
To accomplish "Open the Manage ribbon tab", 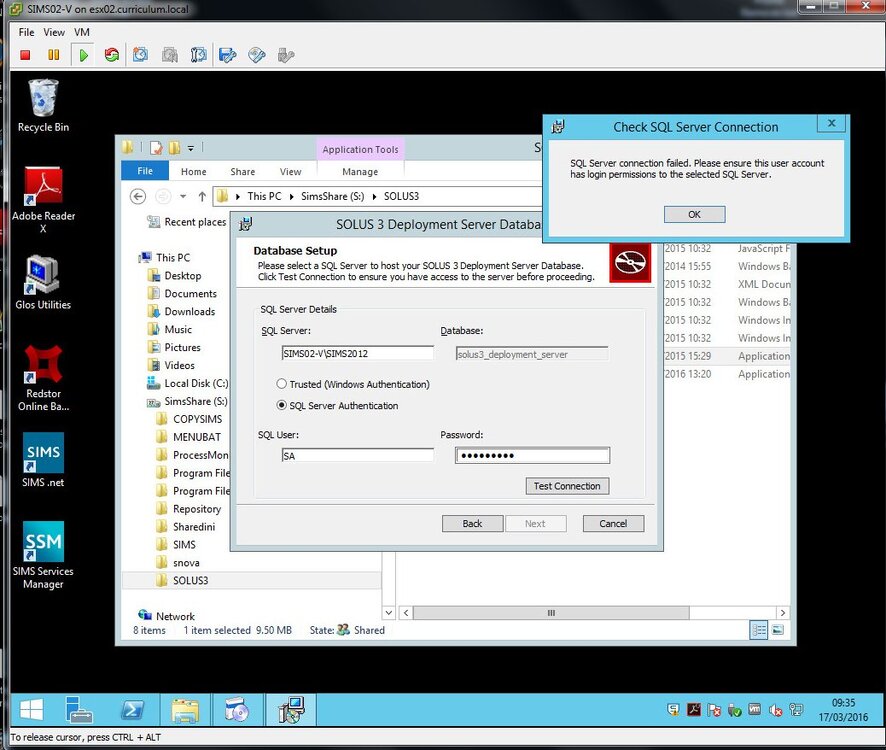I will [360, 172].
